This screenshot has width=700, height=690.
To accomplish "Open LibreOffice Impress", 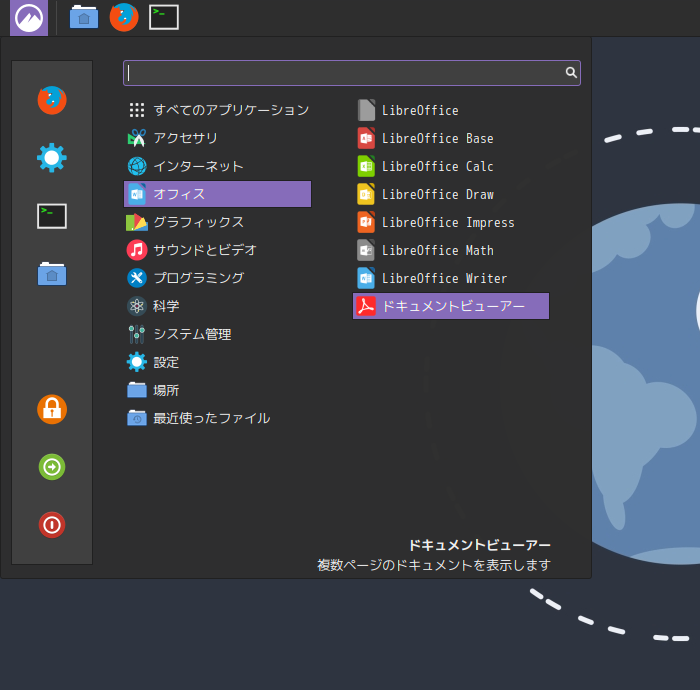I will [x=447, y=222].
